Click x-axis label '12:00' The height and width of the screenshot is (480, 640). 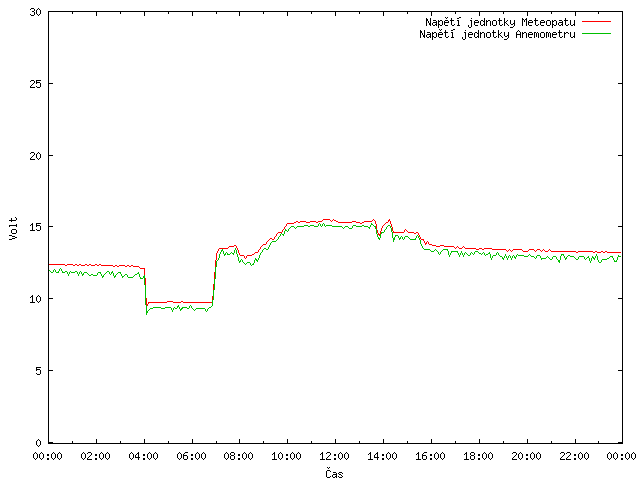coord(335,456)
